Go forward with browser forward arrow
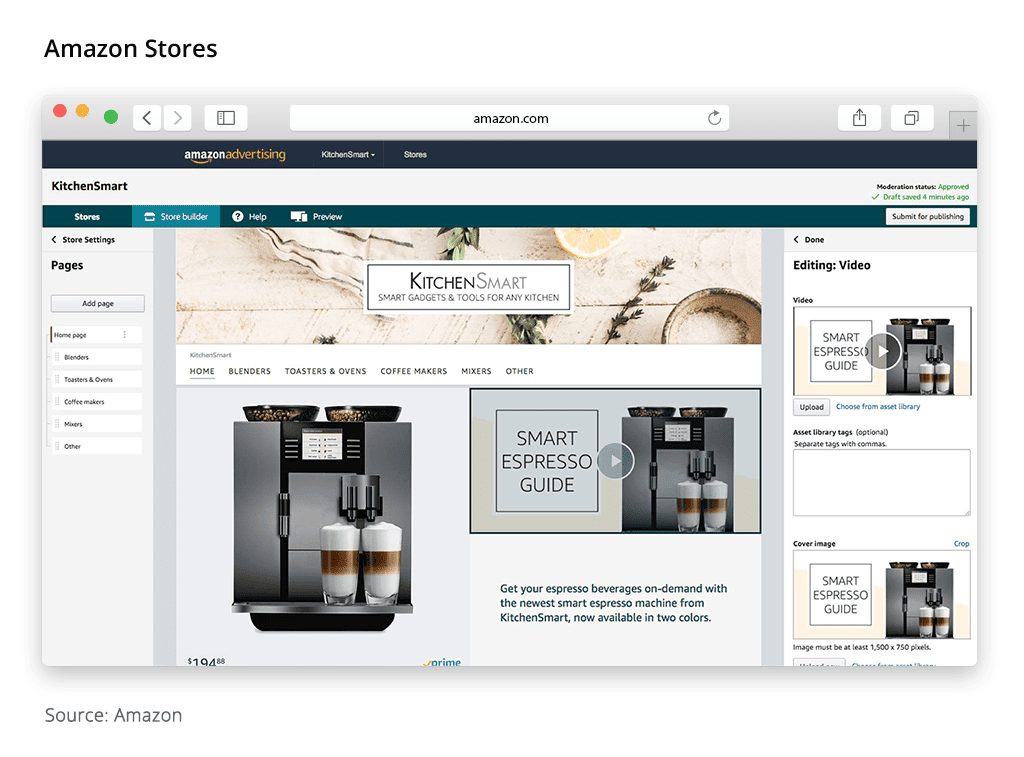Image resolution: width=1024 pixels, height=757 pixels. [x=178, y=118]
